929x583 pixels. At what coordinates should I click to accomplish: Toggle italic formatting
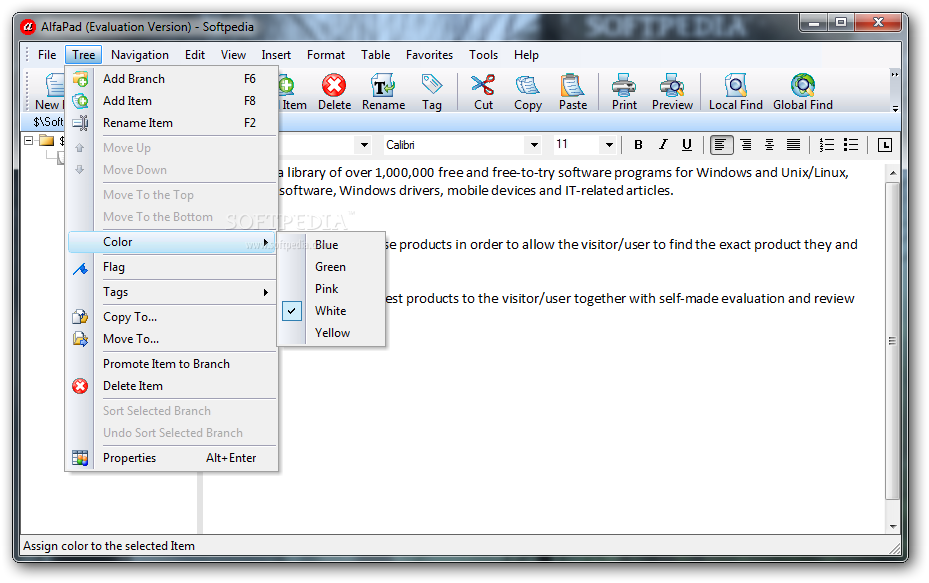pyautogui.click(x=663, y=145)
